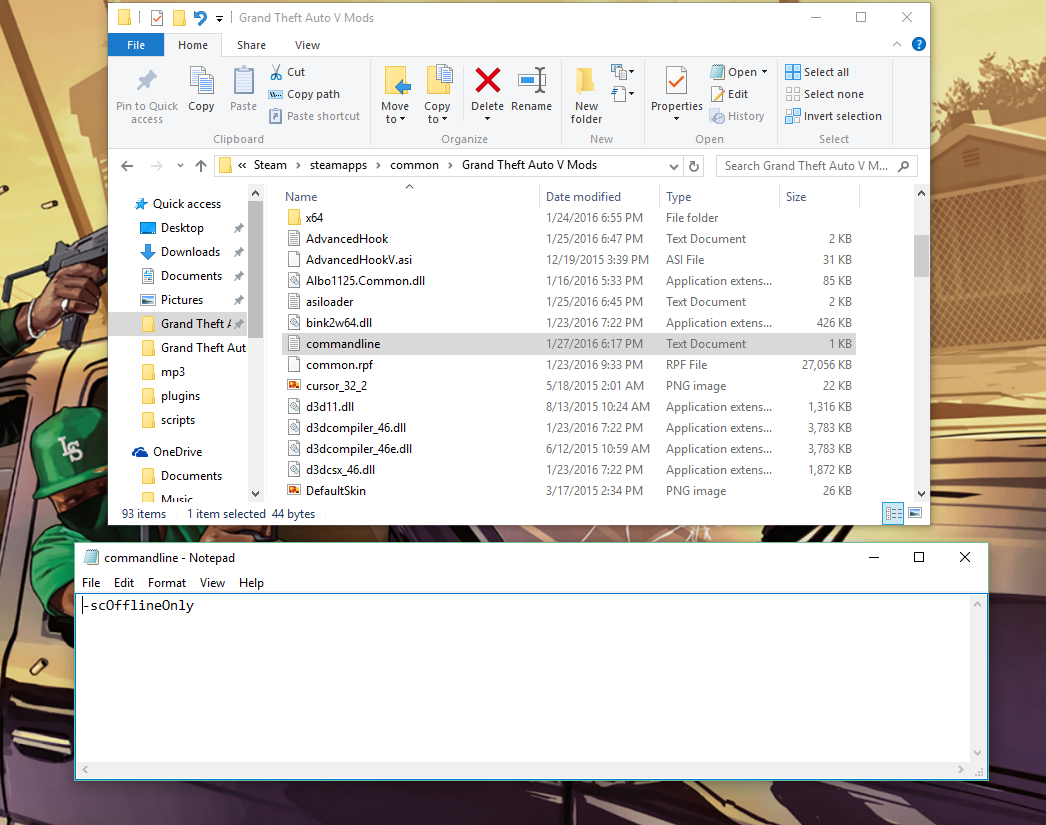
Task: Open the recent locations dropdown arrow
Action: [x=180, y=166]
